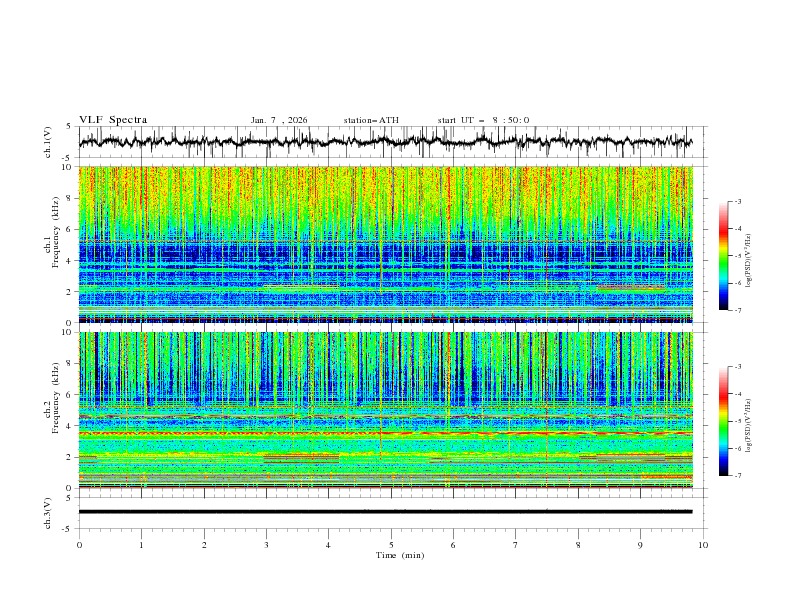
Task: Click time axis tick label "5"
Action: (x=391, y=545)
